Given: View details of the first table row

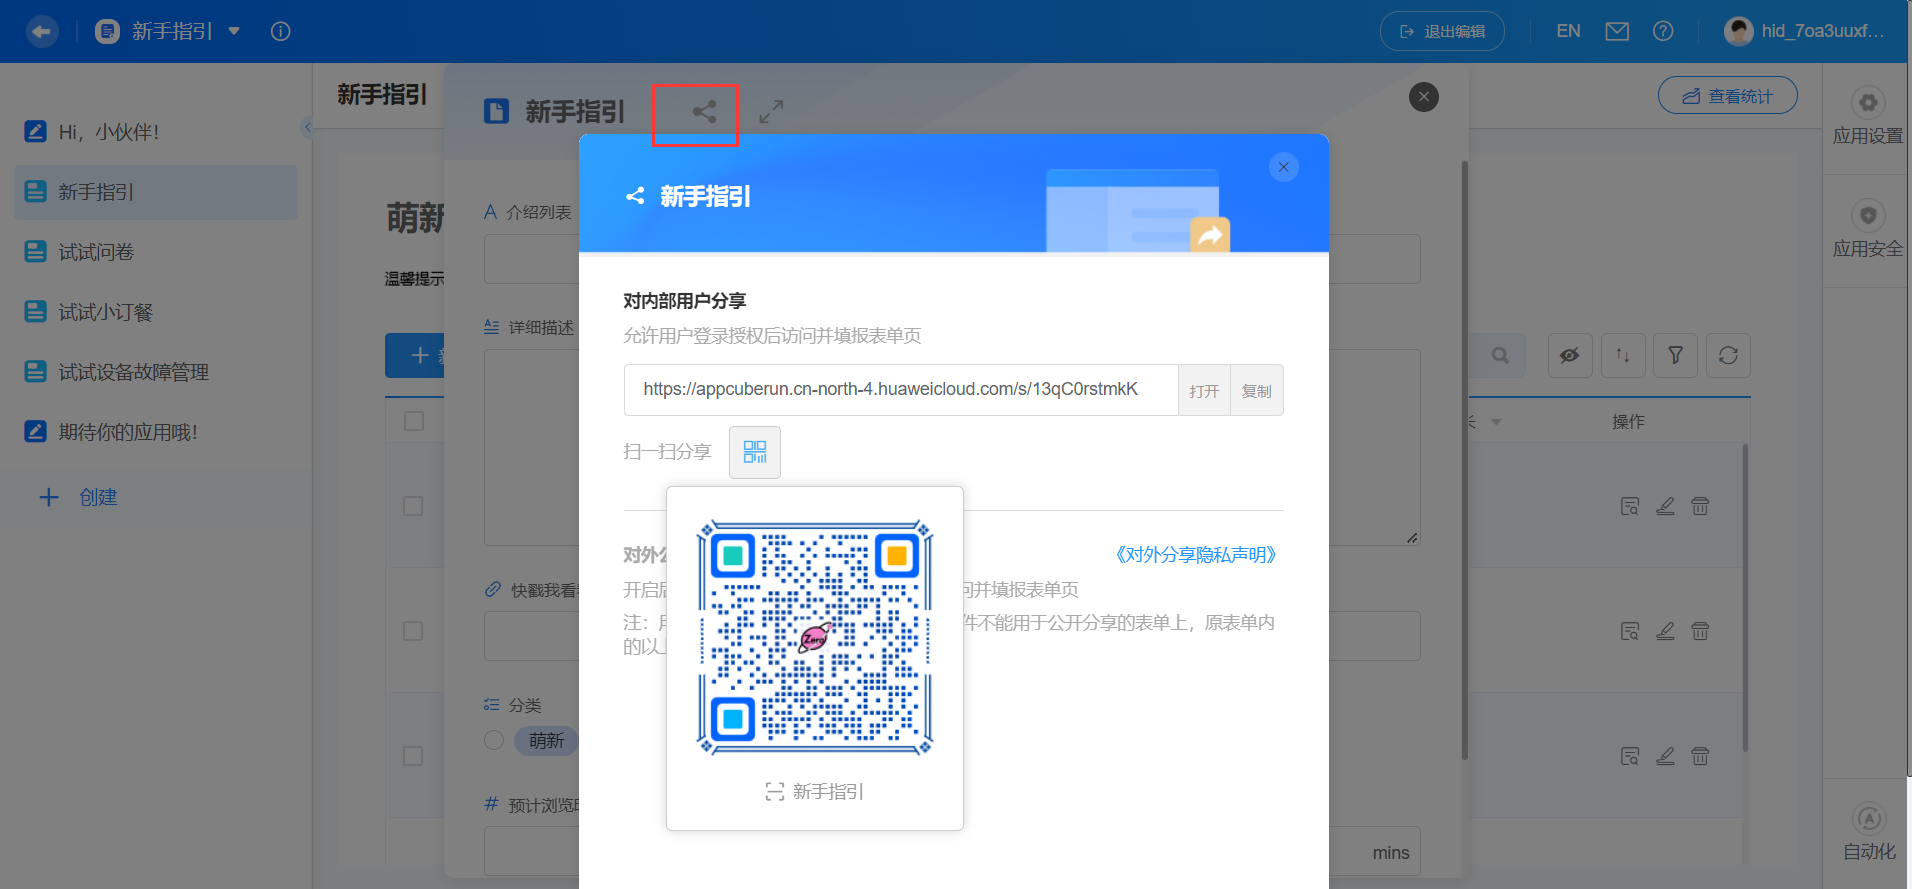Looking at the screenshot, I should (1630, 507).
